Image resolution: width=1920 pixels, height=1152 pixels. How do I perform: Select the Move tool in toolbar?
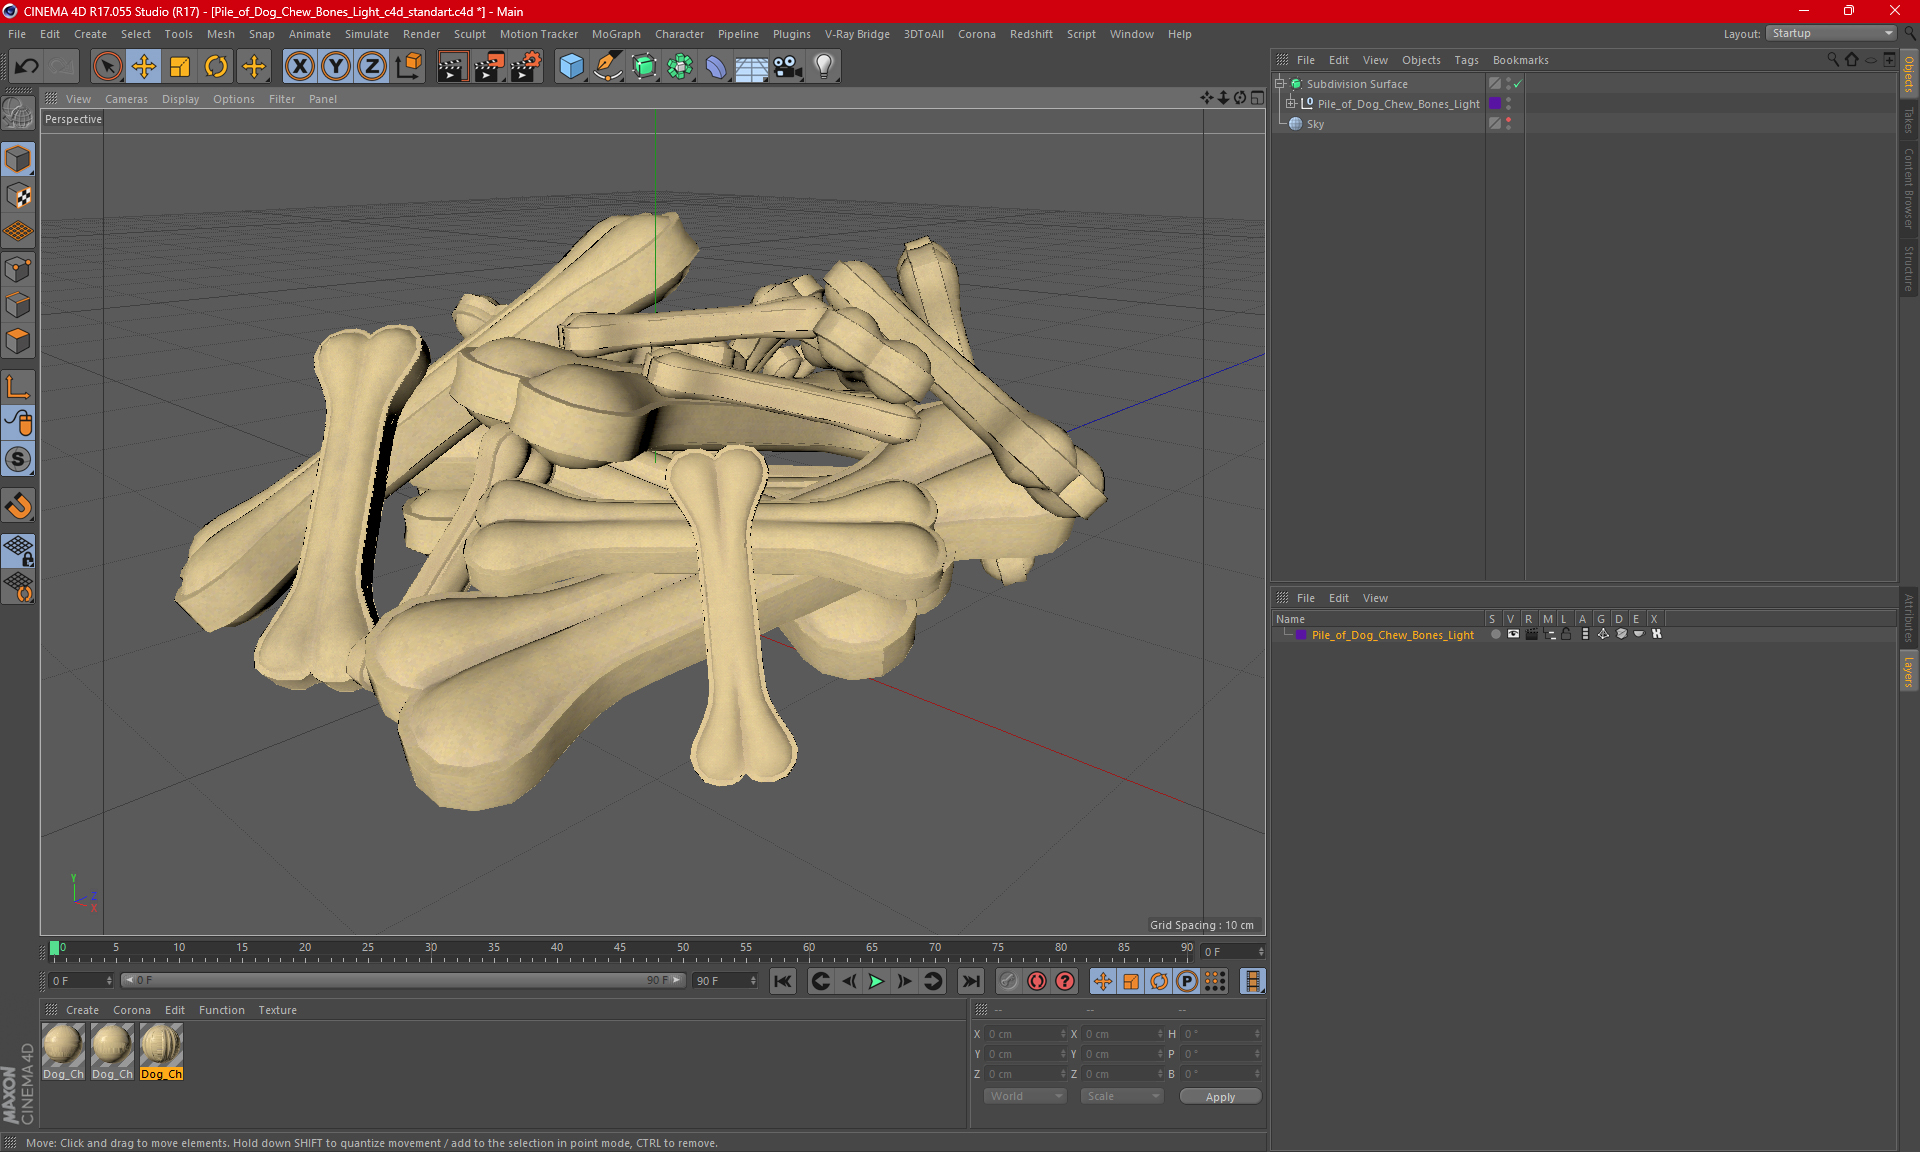pos(144,67)
